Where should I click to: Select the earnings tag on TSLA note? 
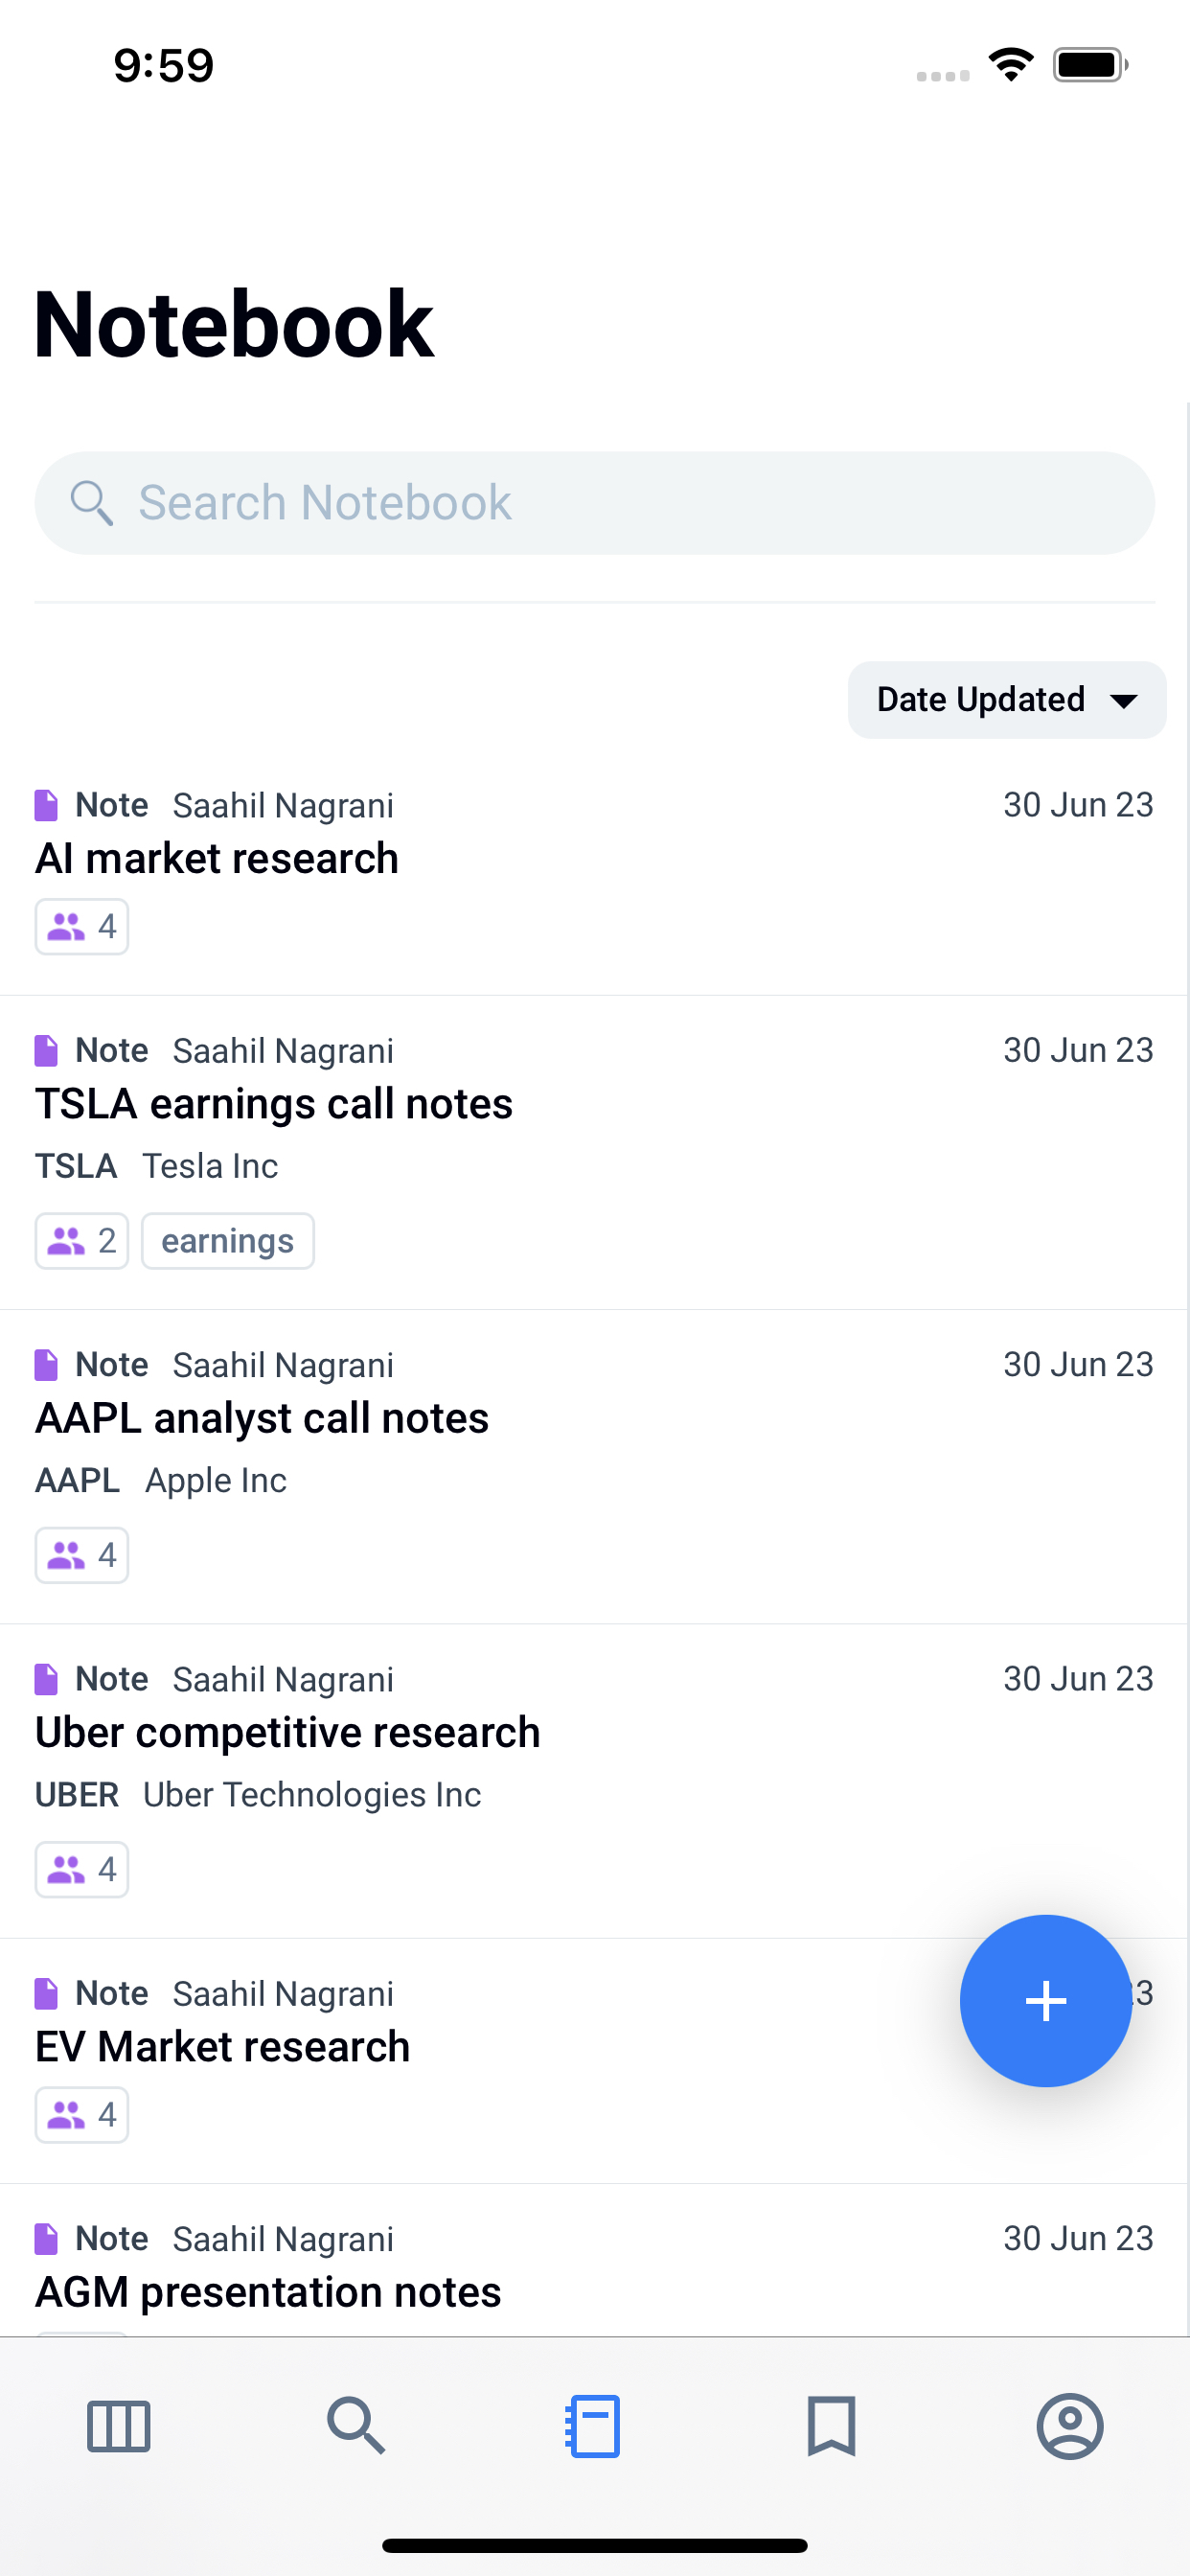228,1241
